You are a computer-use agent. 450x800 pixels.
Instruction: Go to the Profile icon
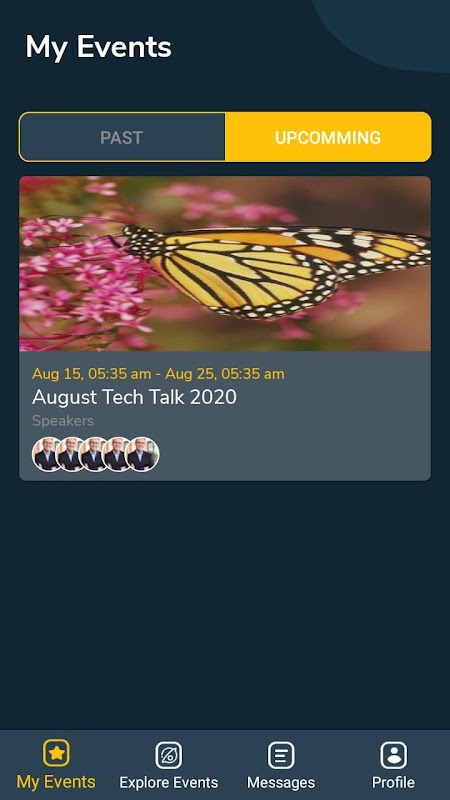tap(393, 755)
